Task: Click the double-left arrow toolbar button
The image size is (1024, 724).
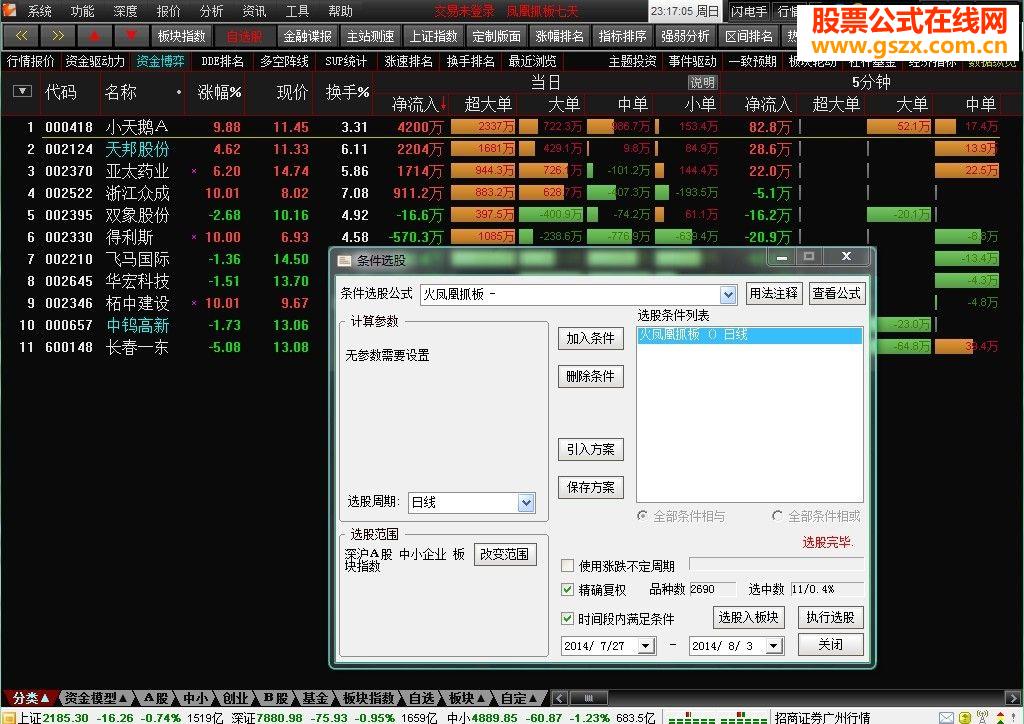Action: 21,36
